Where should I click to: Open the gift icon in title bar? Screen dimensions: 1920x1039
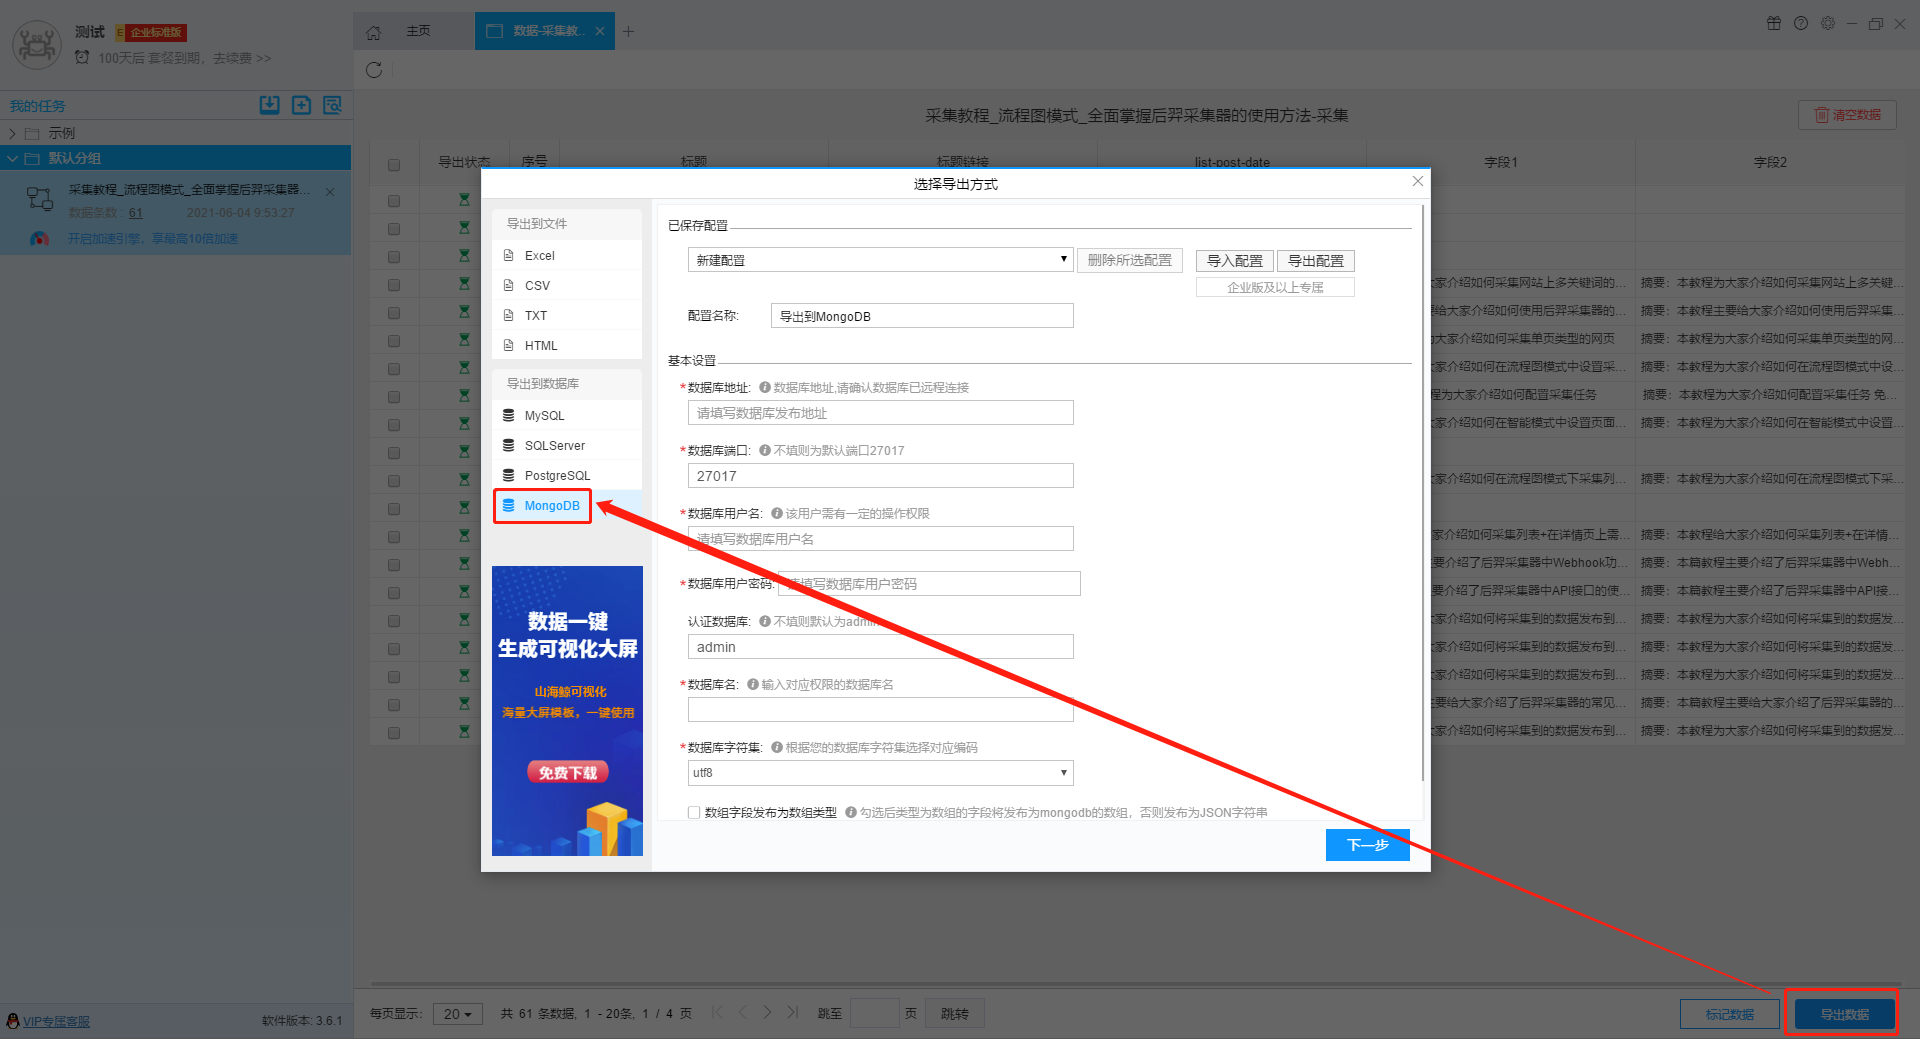[1773, 23]
